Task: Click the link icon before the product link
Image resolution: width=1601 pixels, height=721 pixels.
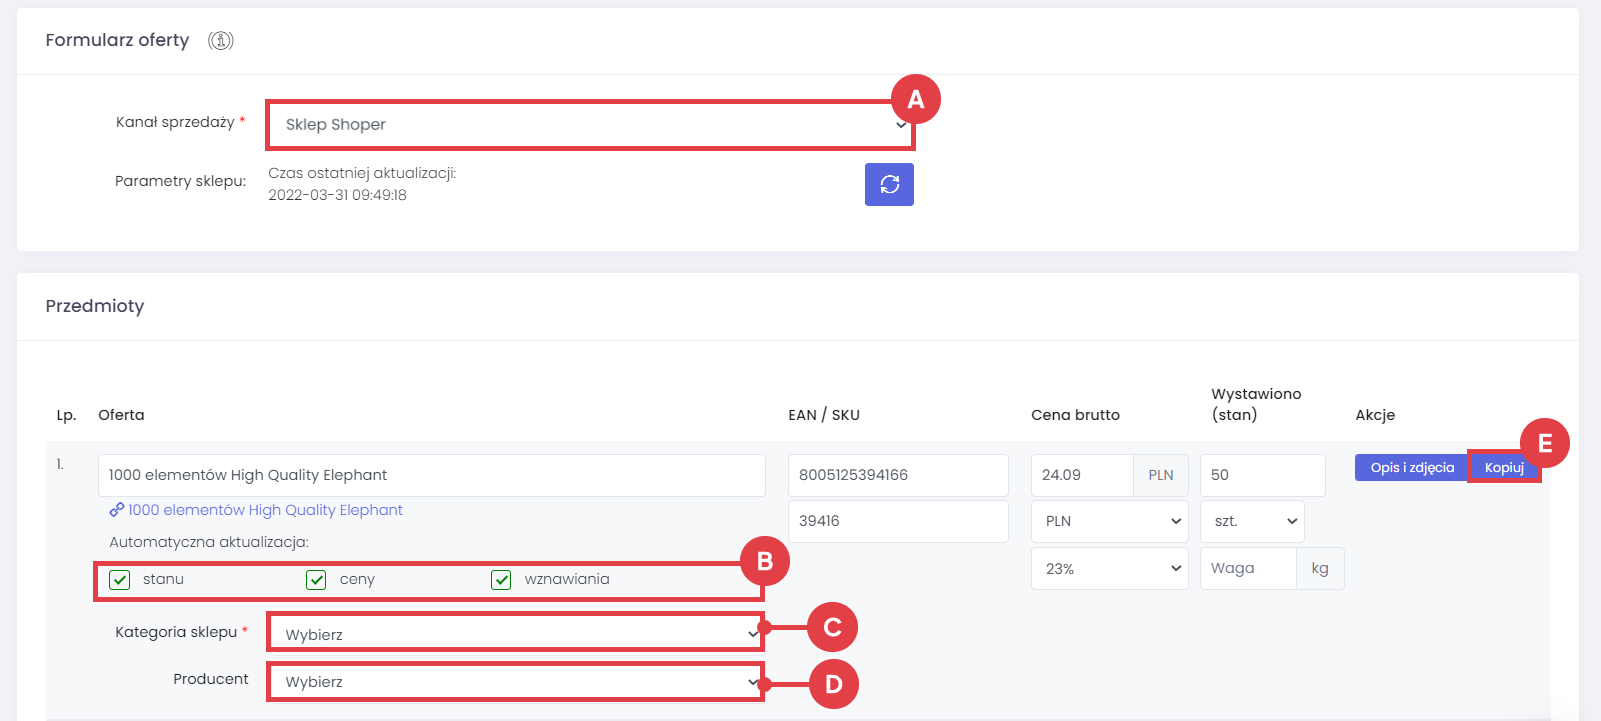Action: [x=117, y=510]
